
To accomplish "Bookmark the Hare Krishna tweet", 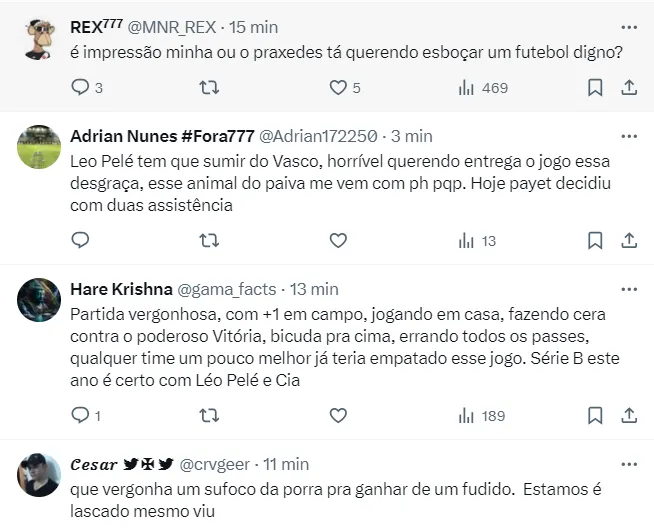I will click(595, 414).
